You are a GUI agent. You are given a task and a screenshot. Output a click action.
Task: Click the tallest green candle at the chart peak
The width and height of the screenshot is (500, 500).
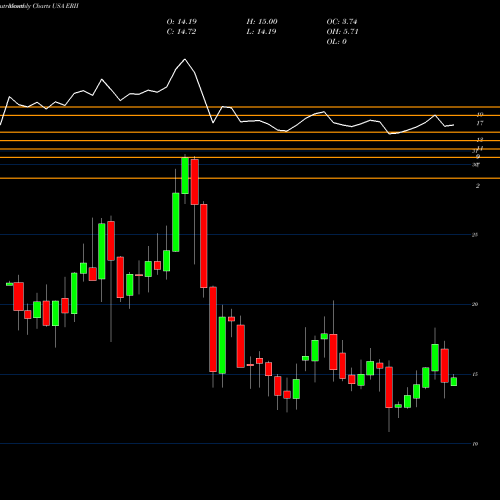(x=185, y=176)
